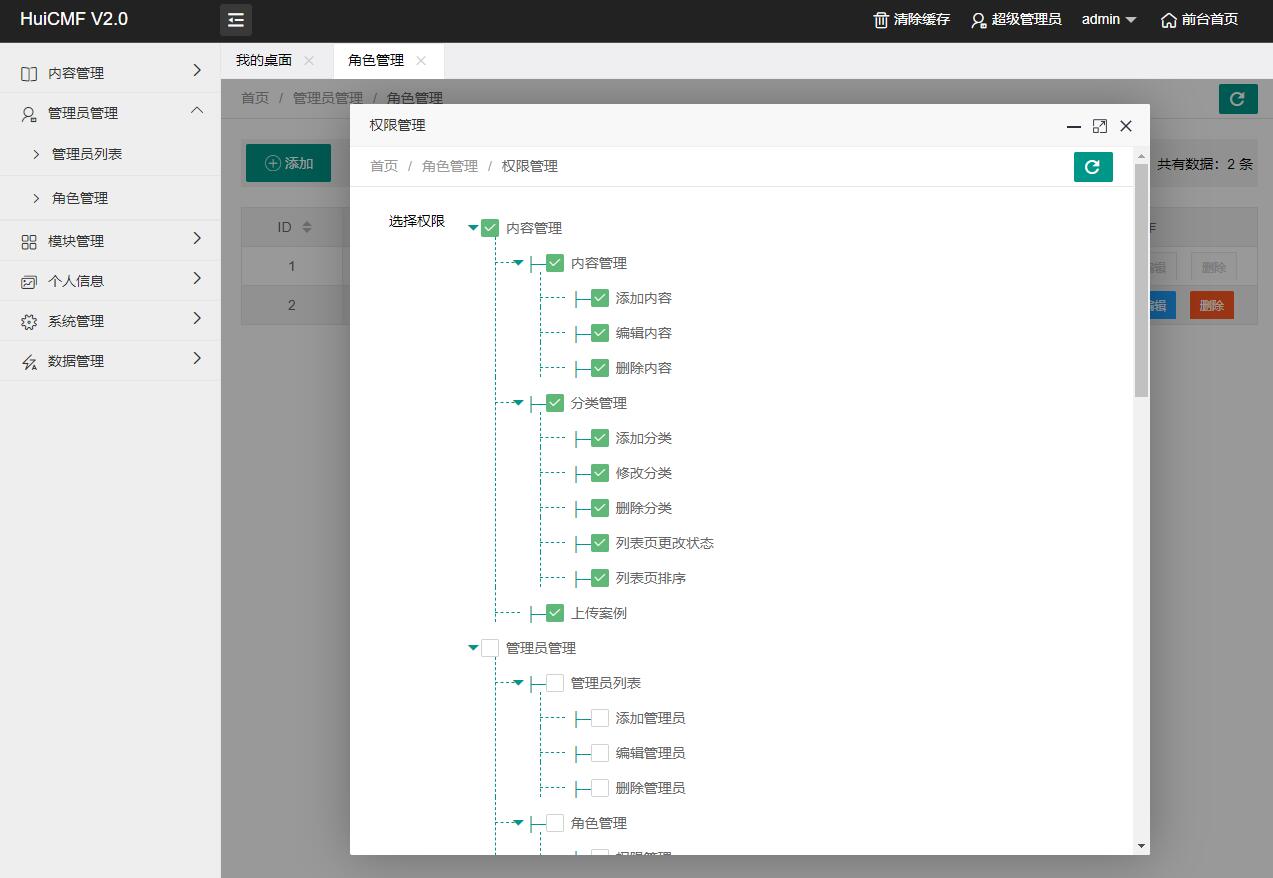This screenshot has width=1273, height=878.
Task: Expand the 模块管理 sidebar menu
Action: pos(197,239)
